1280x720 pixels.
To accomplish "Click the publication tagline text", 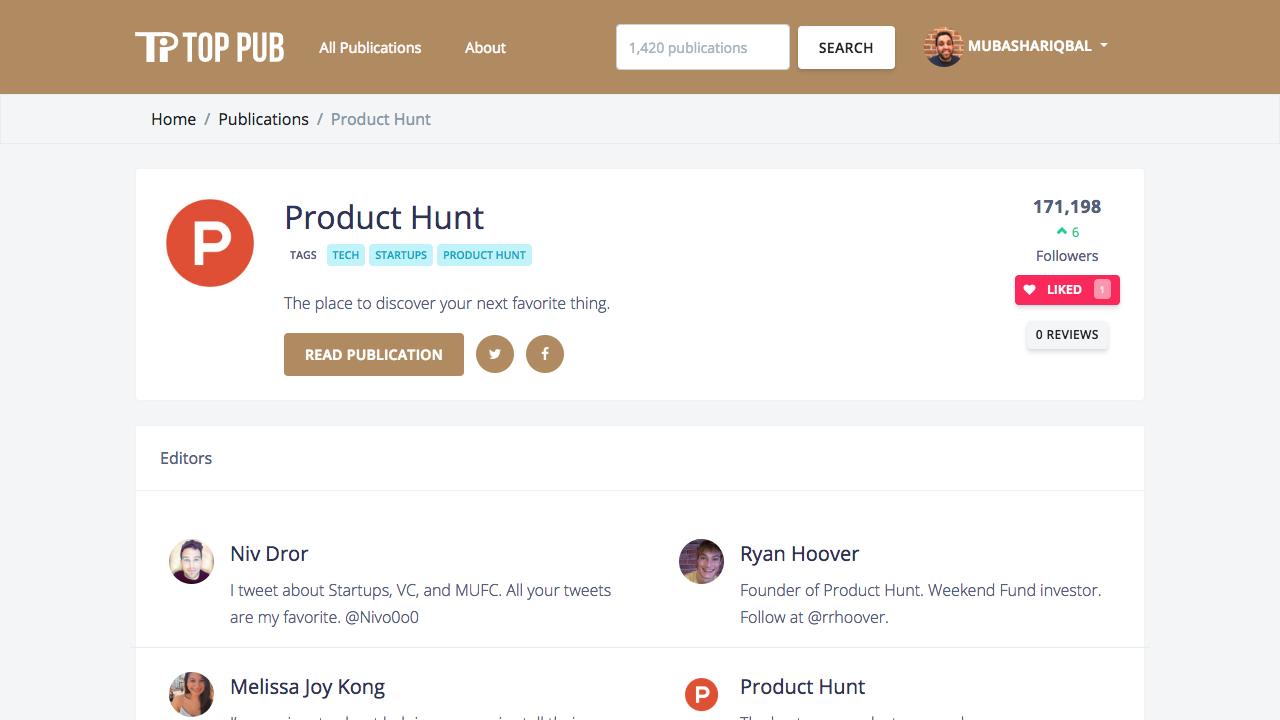I will pyautogui.click(x=447, y=303).
